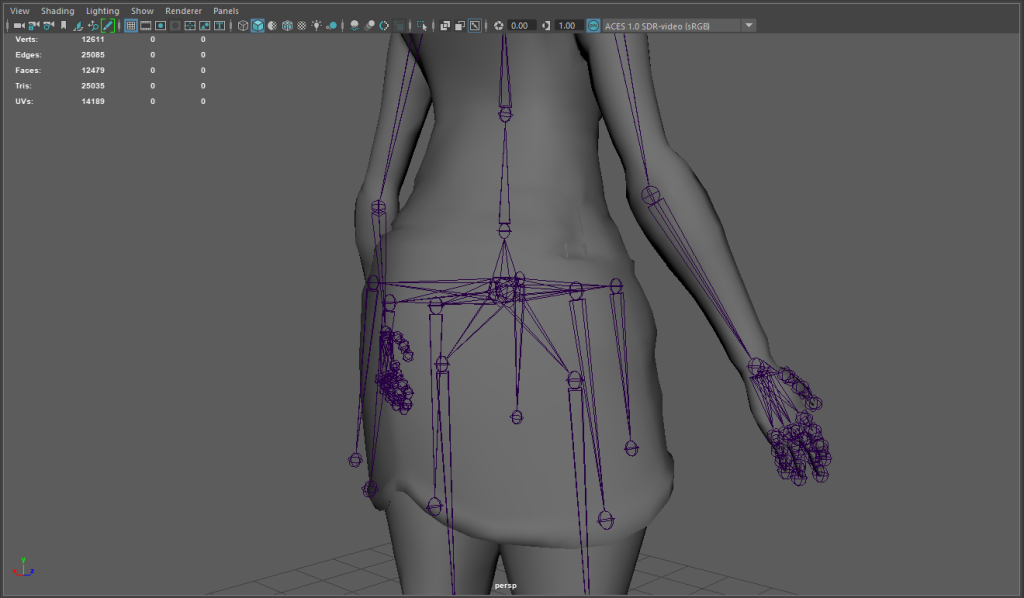
Task: Toggle the viewport Grid display icon
Action: coord(131,25)
